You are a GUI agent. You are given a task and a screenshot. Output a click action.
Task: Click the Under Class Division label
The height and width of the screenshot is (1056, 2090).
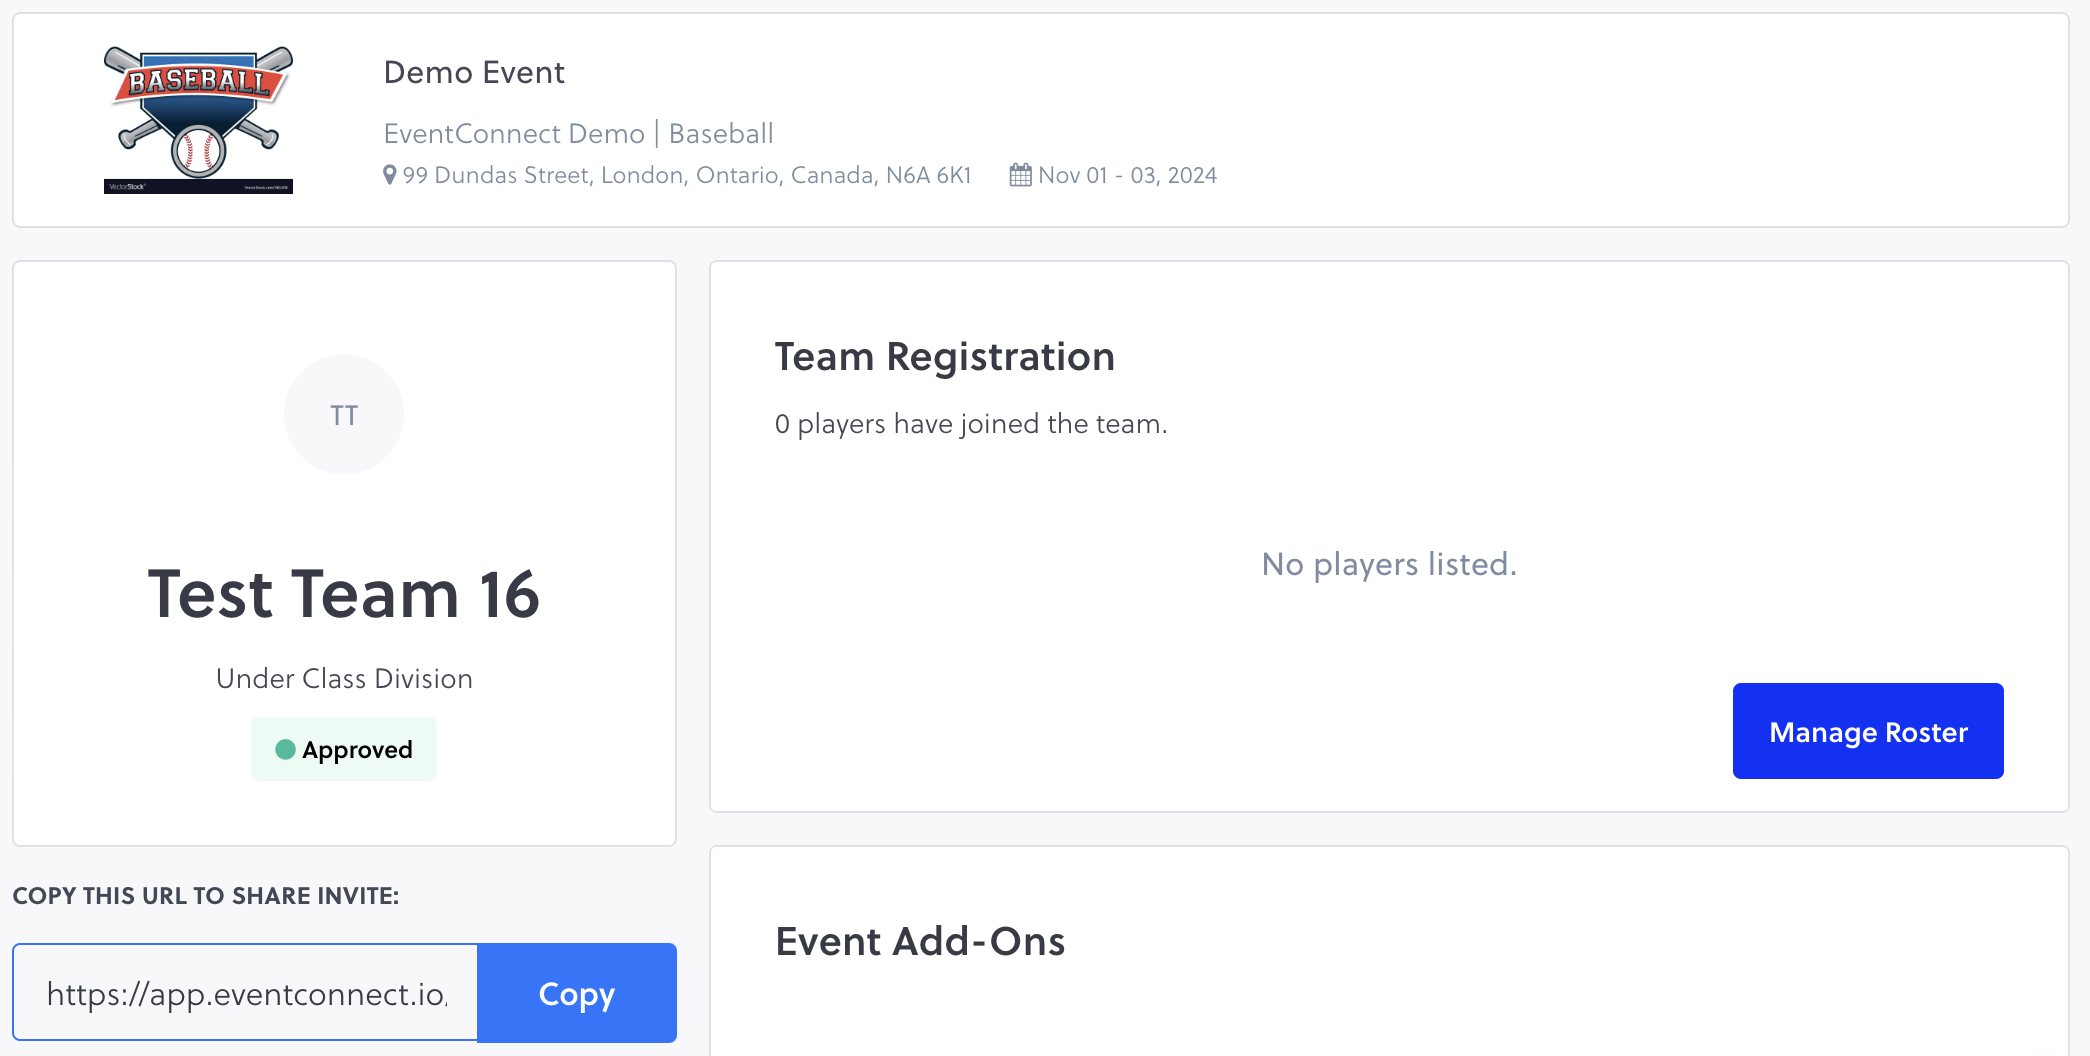pyautogui.click(x=344, y=678)
